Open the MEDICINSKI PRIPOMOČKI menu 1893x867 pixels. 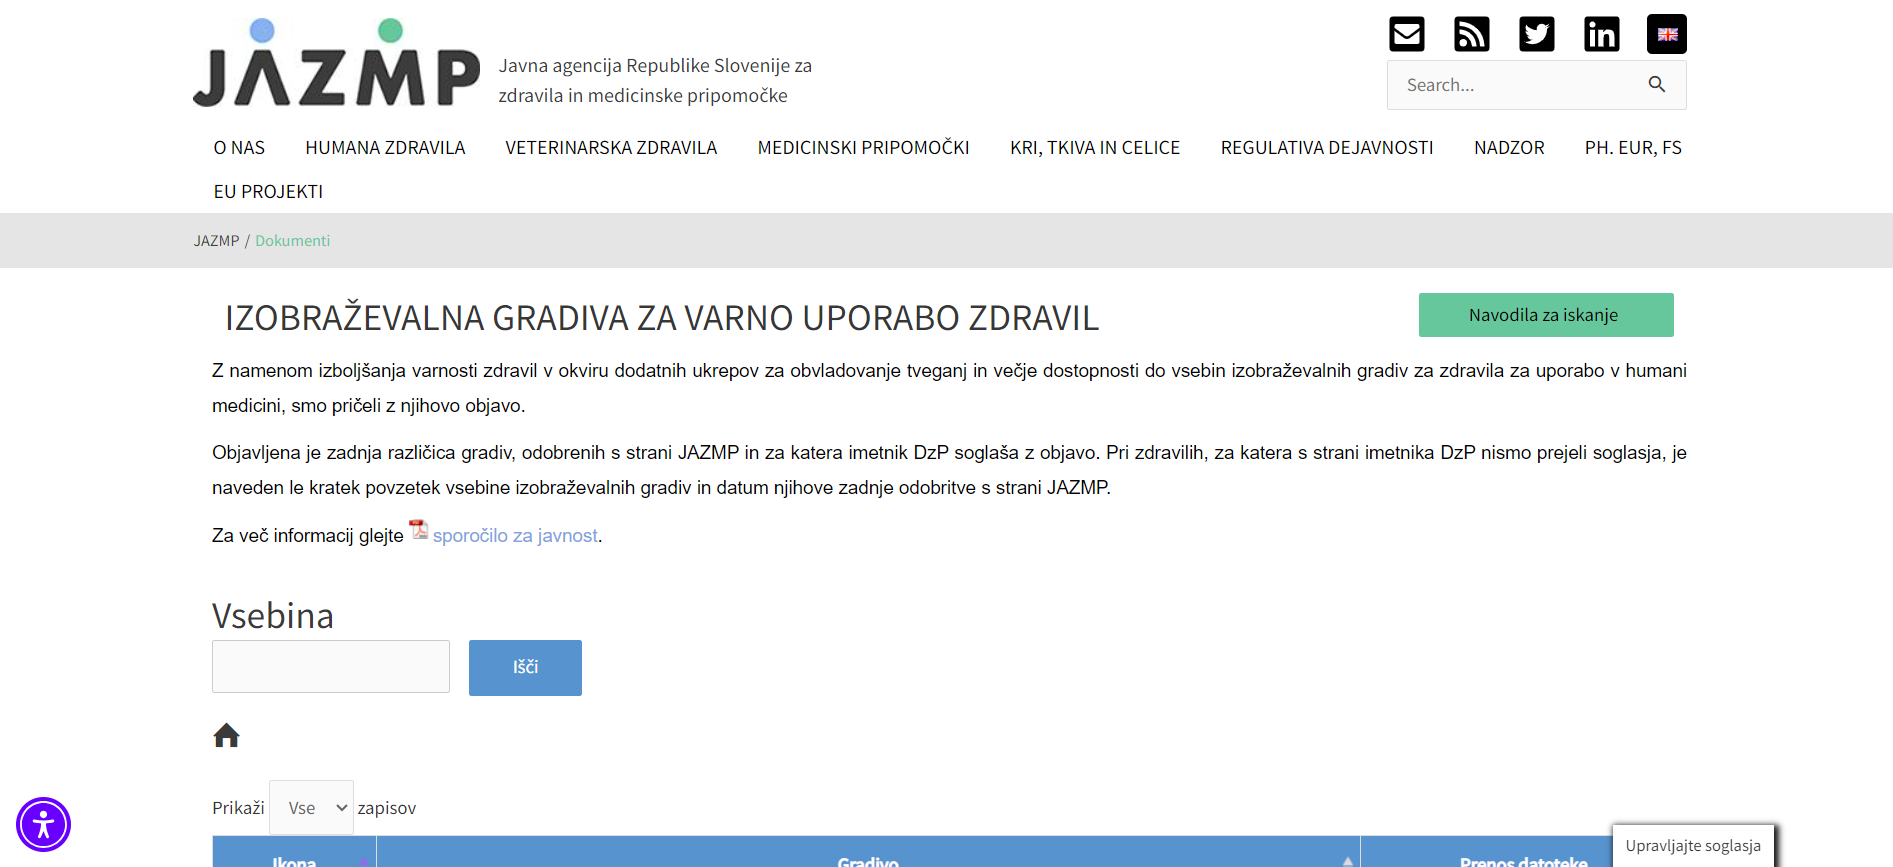tap(863, 148)
